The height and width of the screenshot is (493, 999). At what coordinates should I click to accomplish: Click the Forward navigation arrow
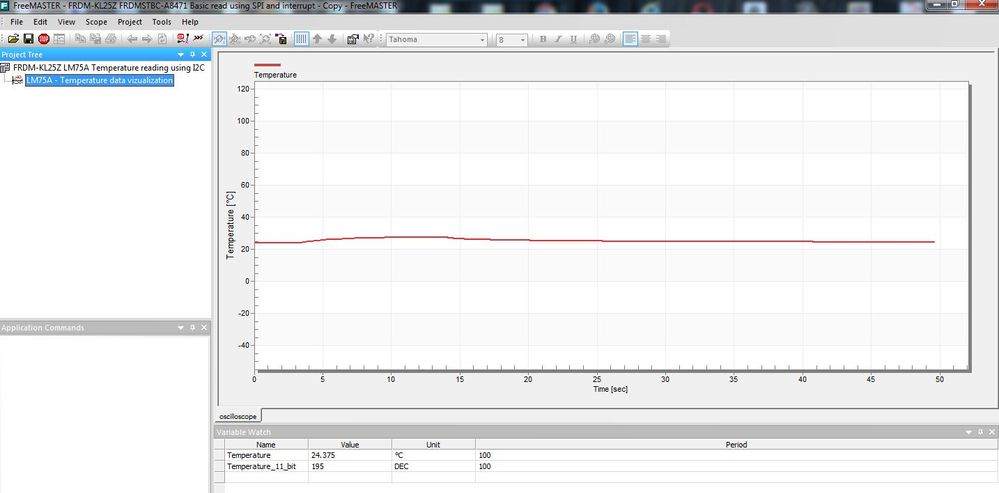point(147,39)
